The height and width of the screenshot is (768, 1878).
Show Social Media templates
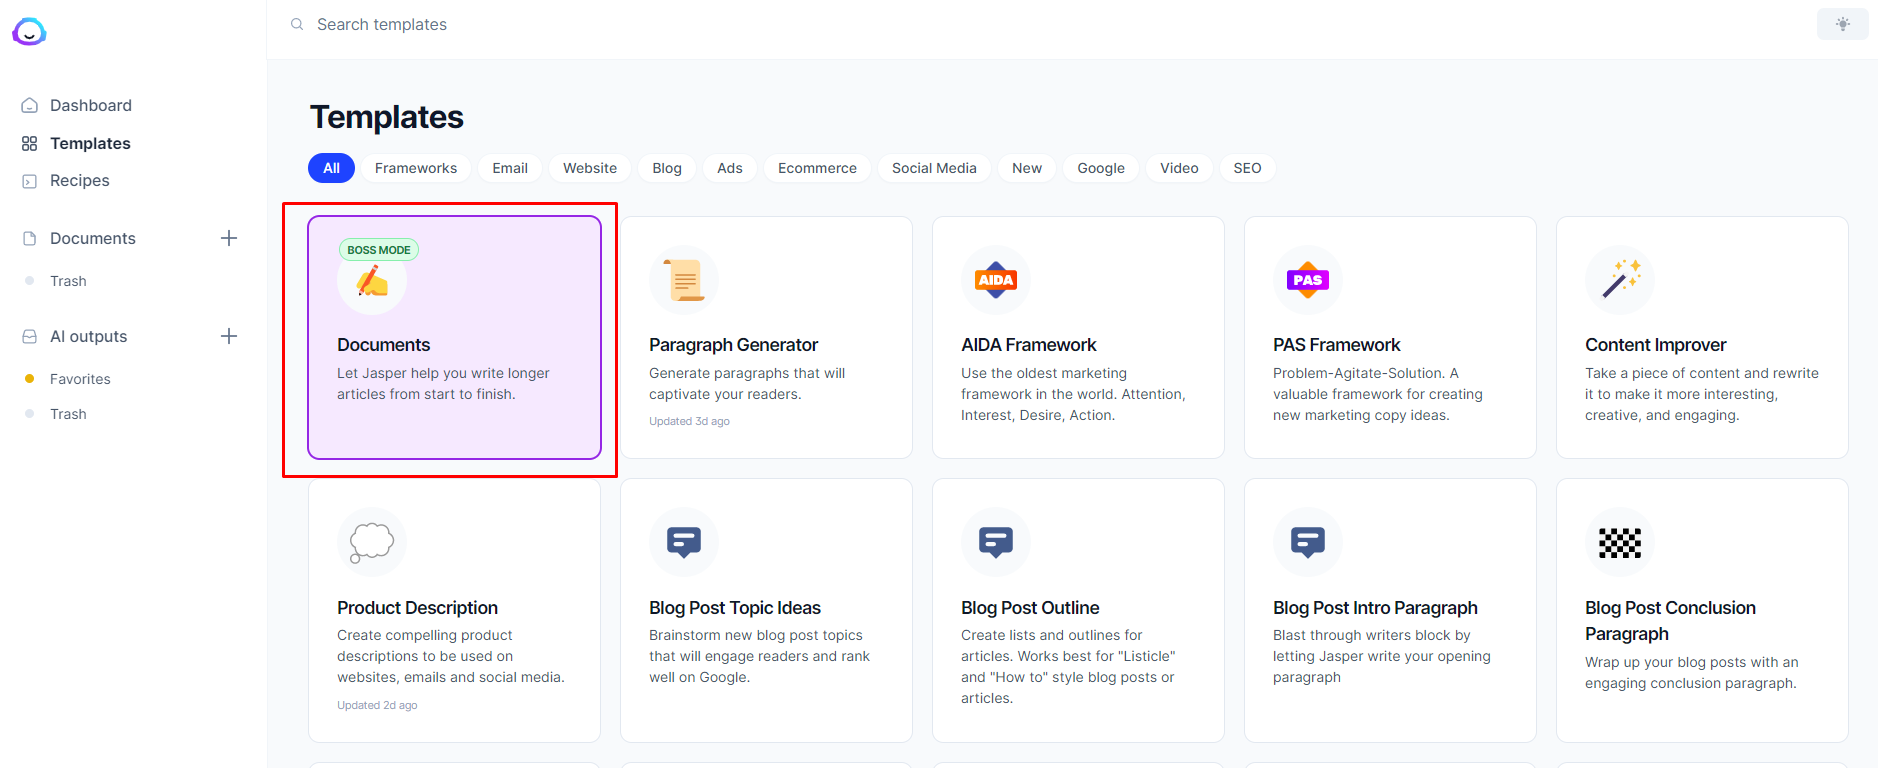[934, 168]
